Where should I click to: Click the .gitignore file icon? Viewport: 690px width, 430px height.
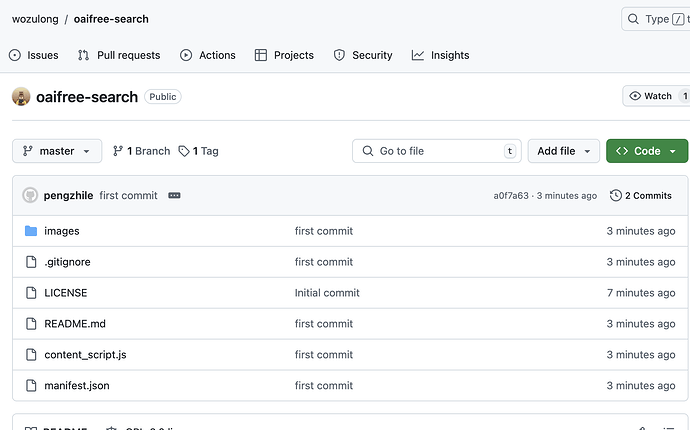[x=31, y=262]
